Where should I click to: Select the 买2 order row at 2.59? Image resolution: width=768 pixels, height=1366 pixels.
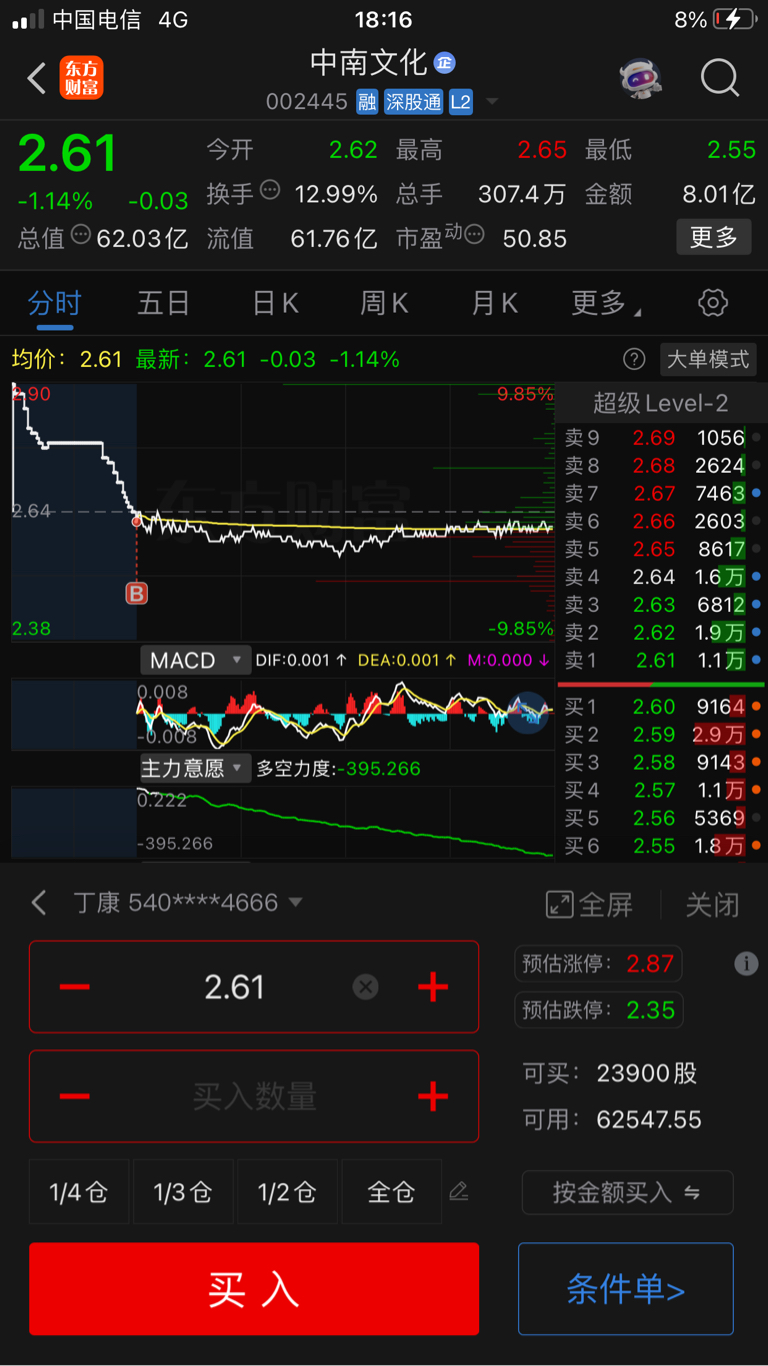tap(661, 735)
